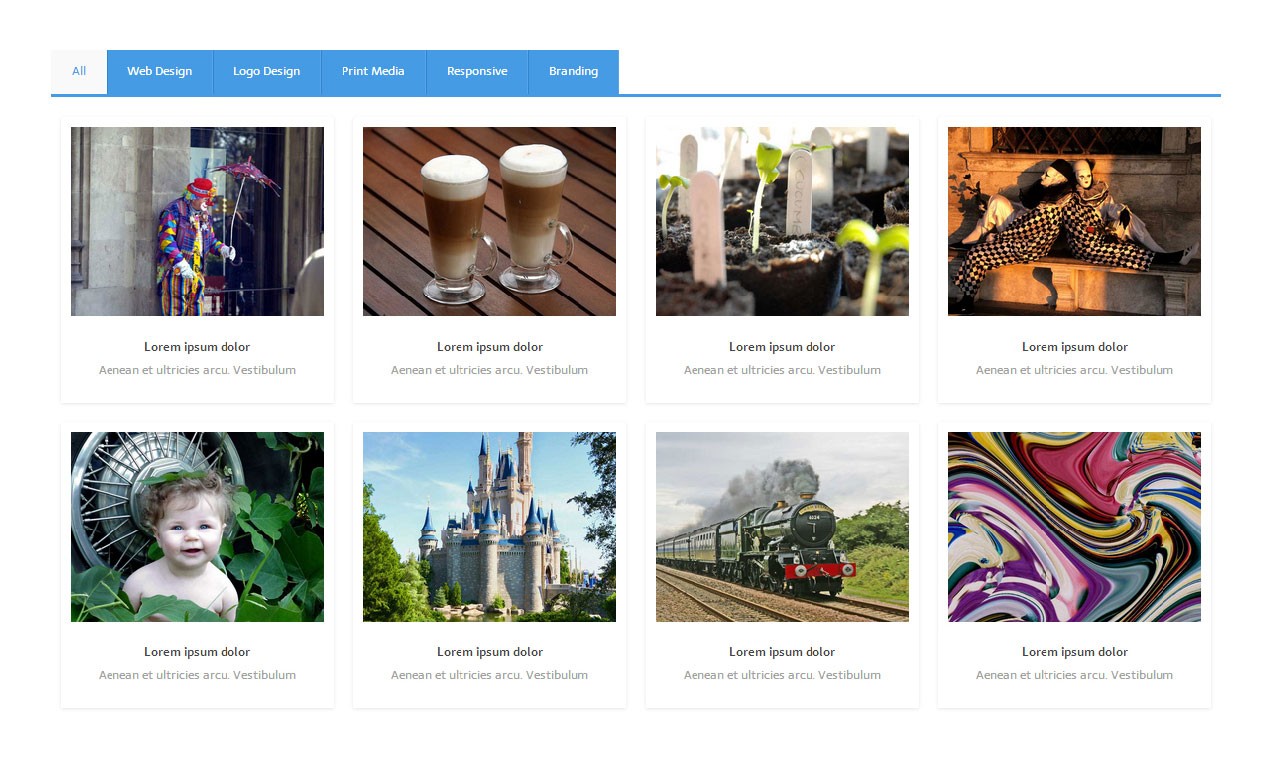Viewport: 1272px width, 768px height.
Task: Select the All filter tab
Action: (79, 71)
